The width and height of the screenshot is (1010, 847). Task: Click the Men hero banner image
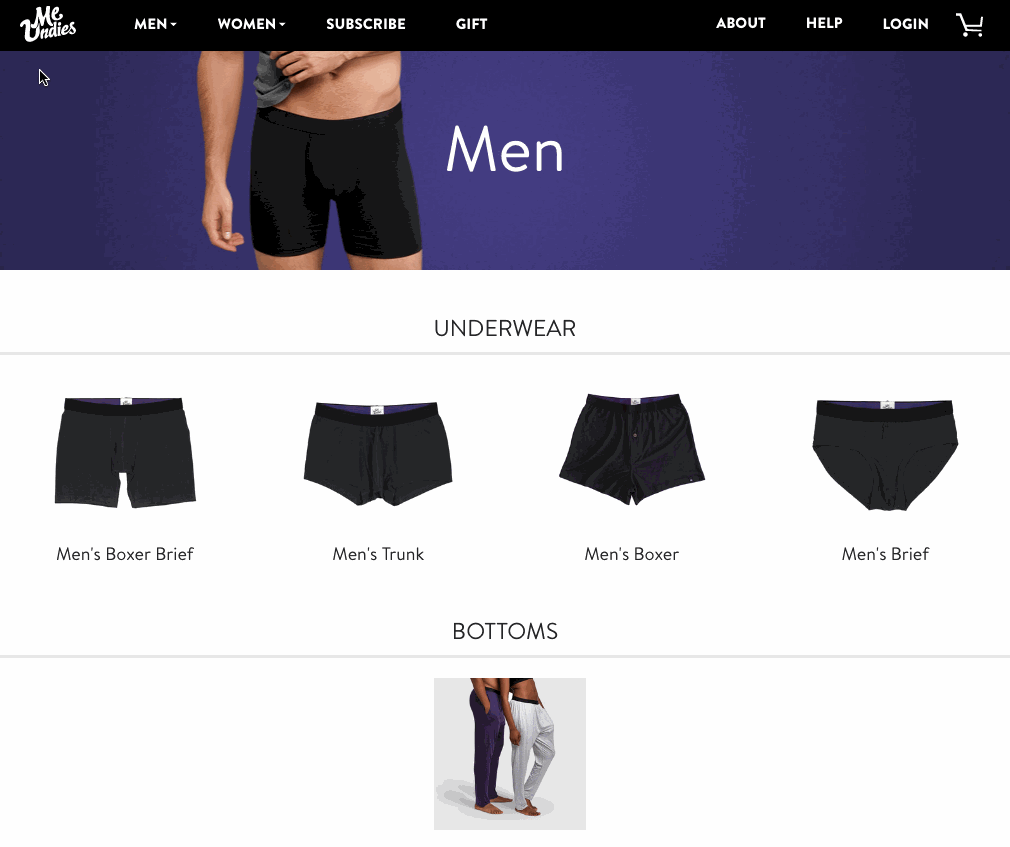click(505, 160)
